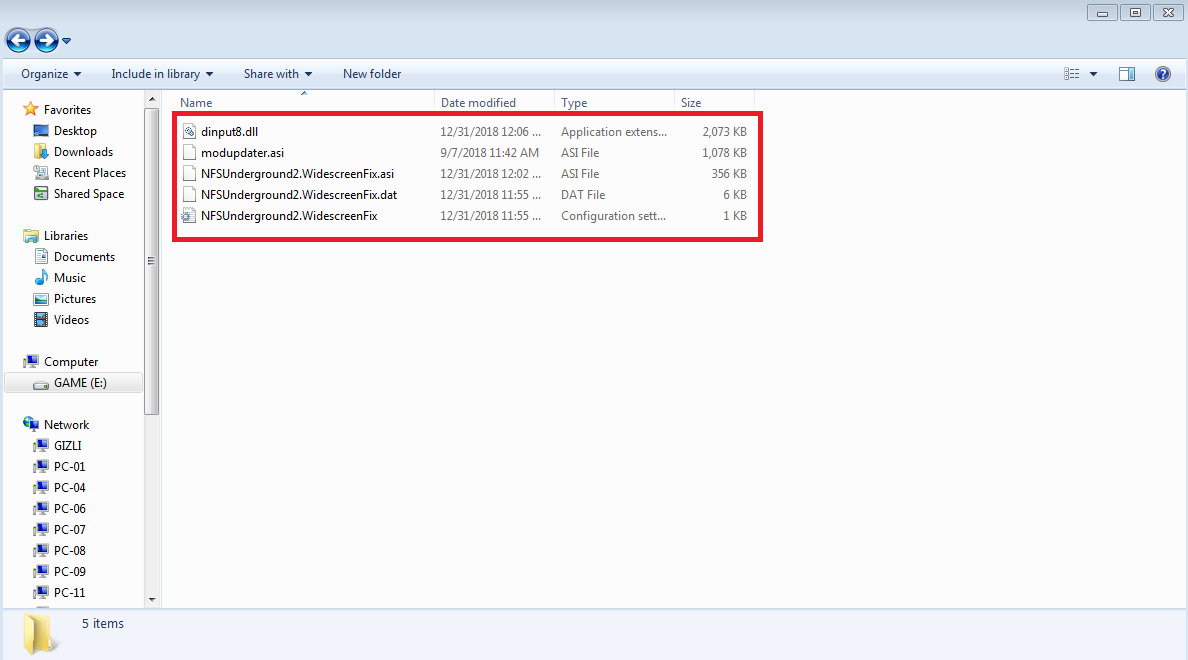Select the GAME (E:) drive
This screenshot has width=1188, height=660.
(x=73, y=383)
